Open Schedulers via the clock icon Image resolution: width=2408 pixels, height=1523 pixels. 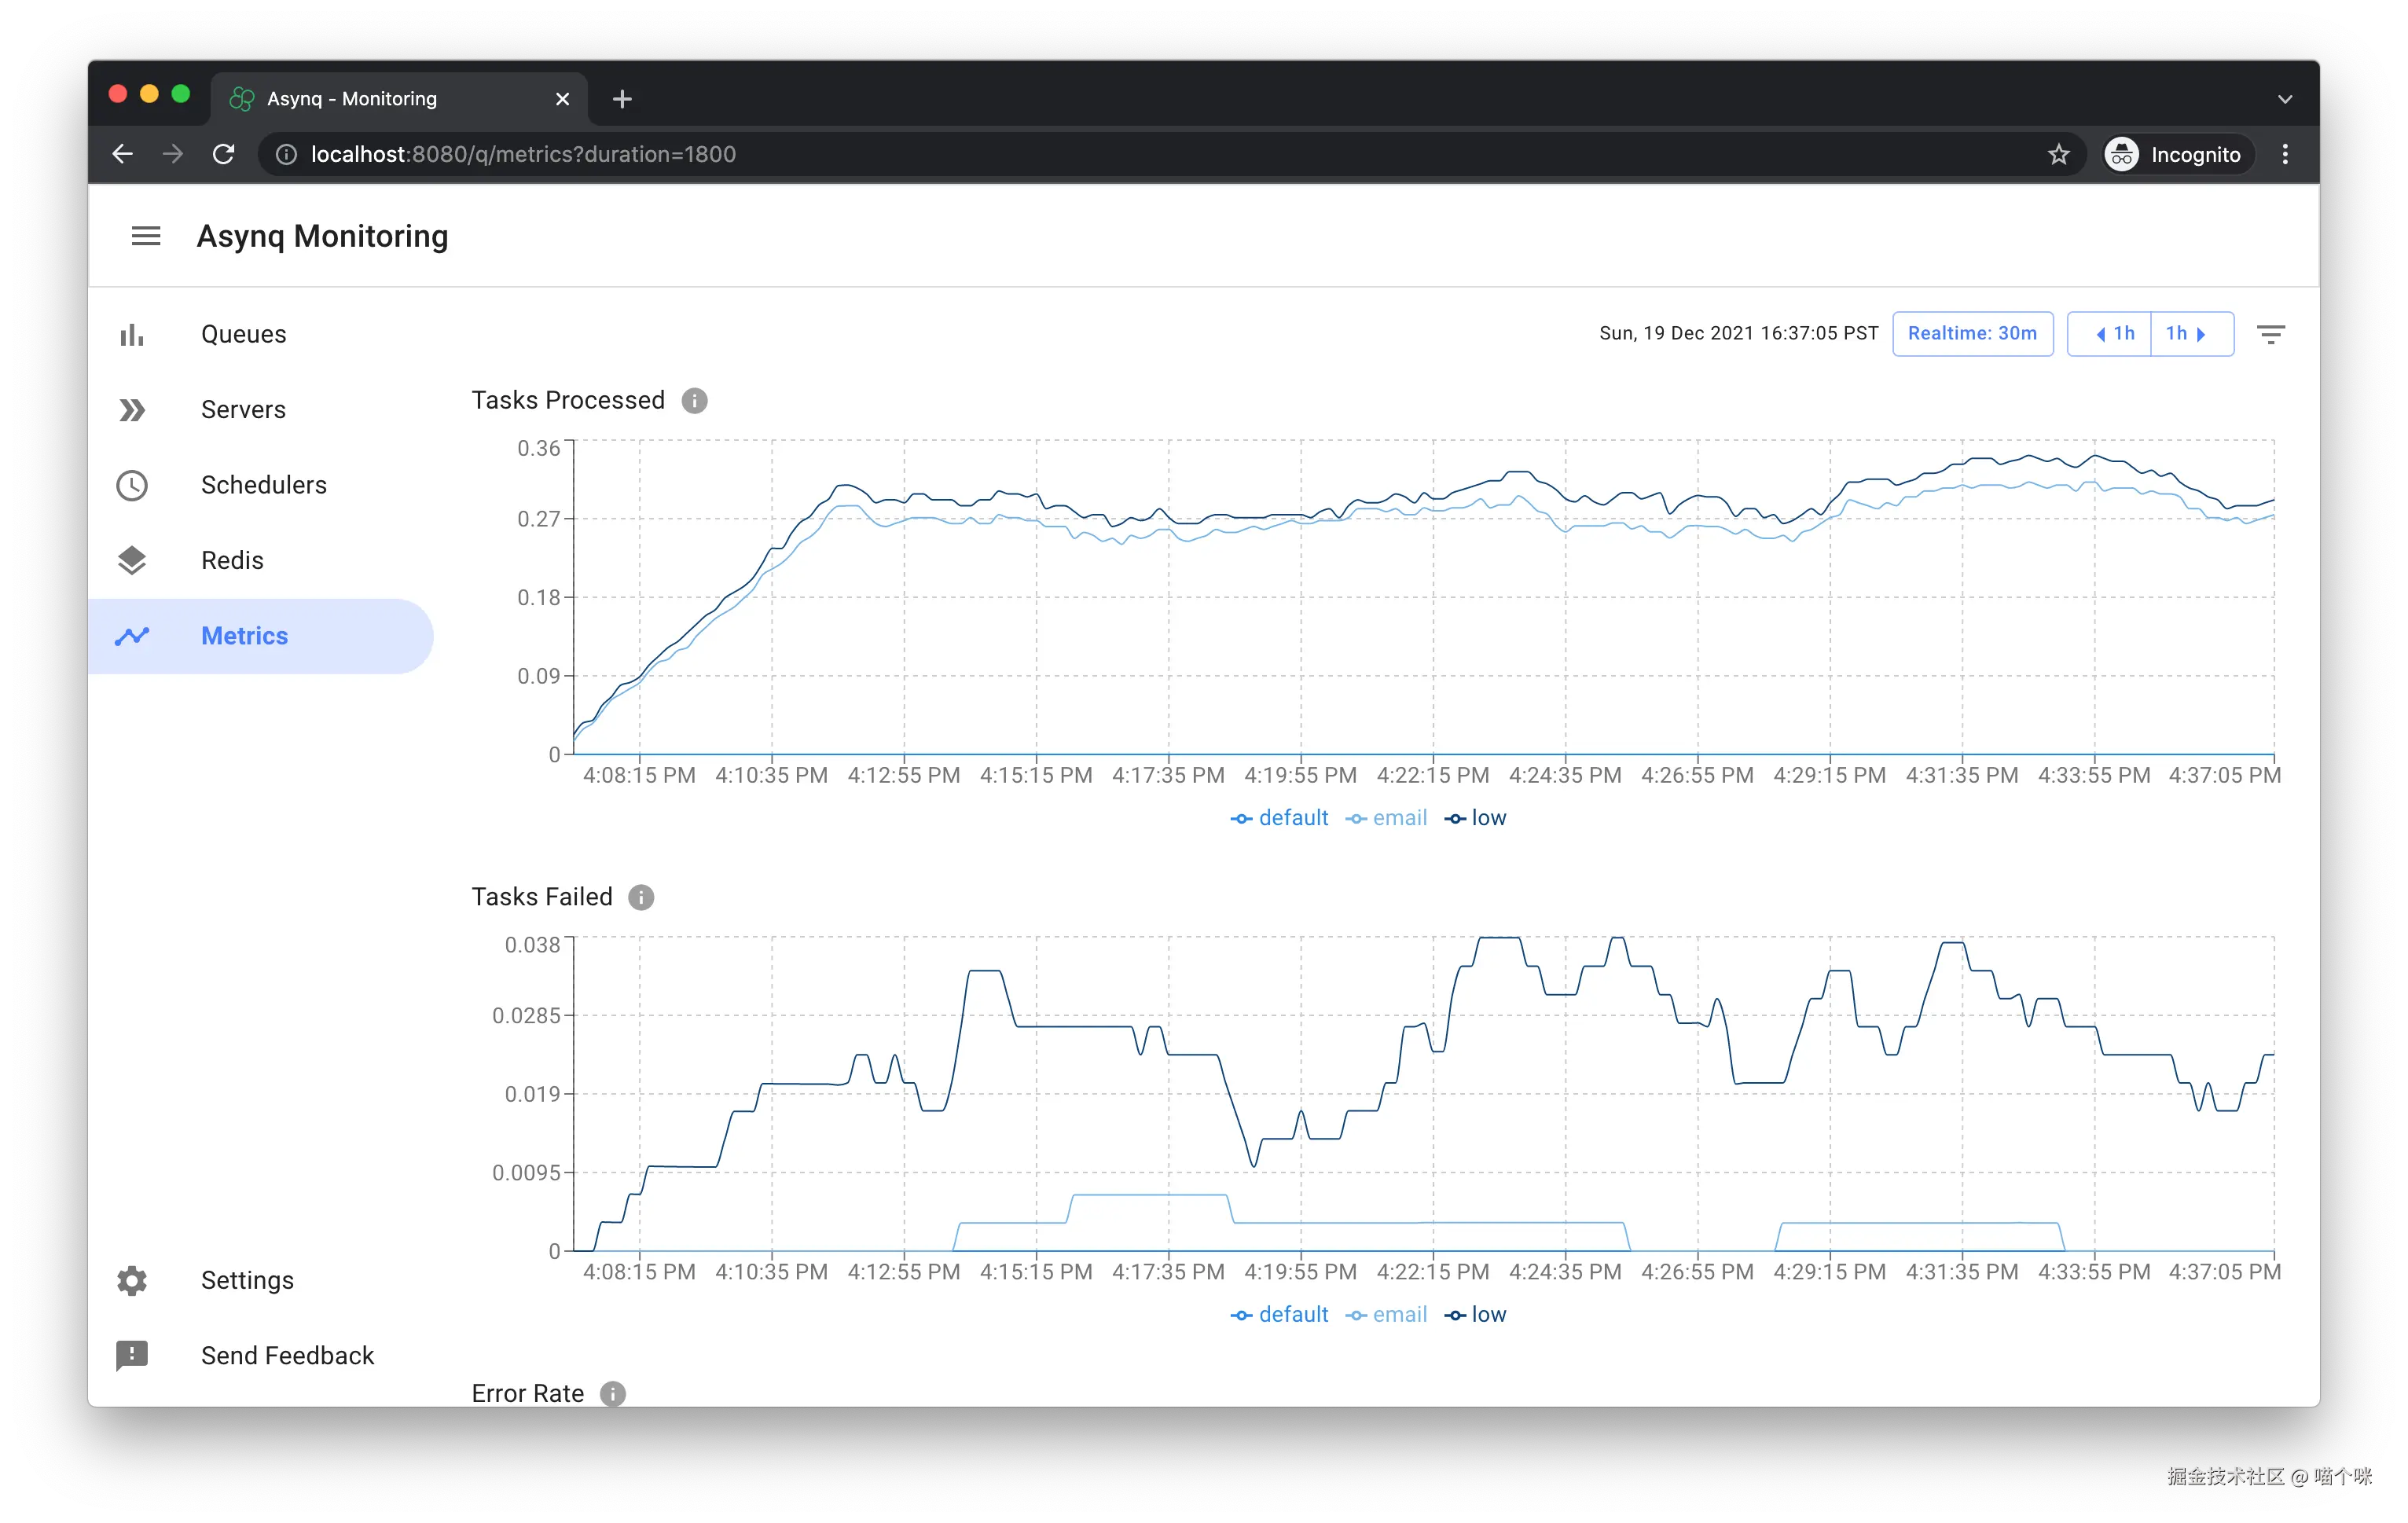[x=131, y=485]
